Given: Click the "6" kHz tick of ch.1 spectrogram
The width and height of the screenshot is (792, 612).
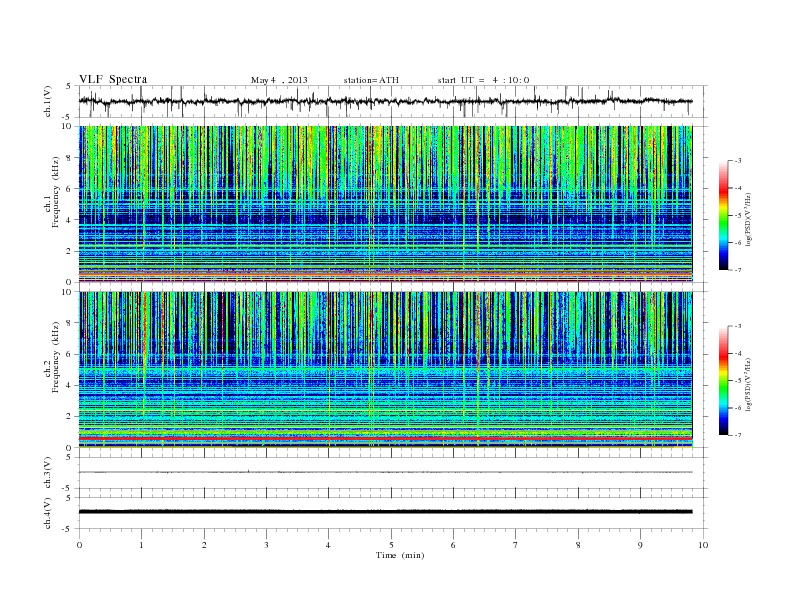Looking at the screenshot, I should (69, 189).
